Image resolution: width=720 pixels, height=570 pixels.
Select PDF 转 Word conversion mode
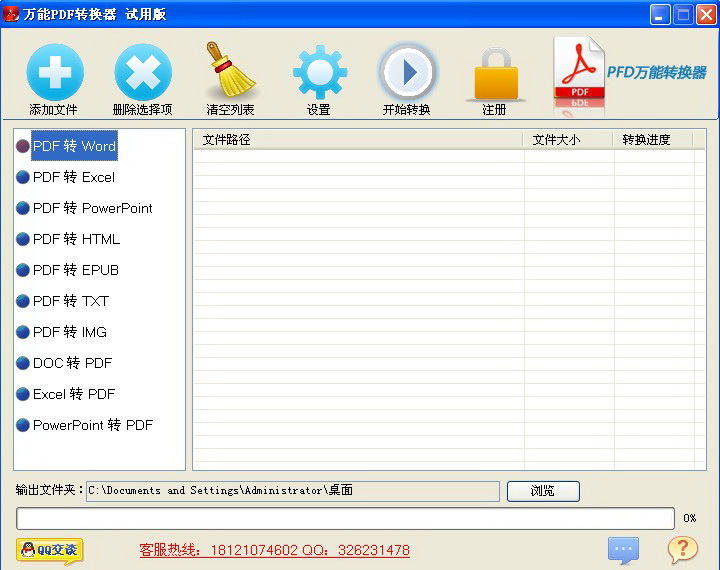(67, 146)
